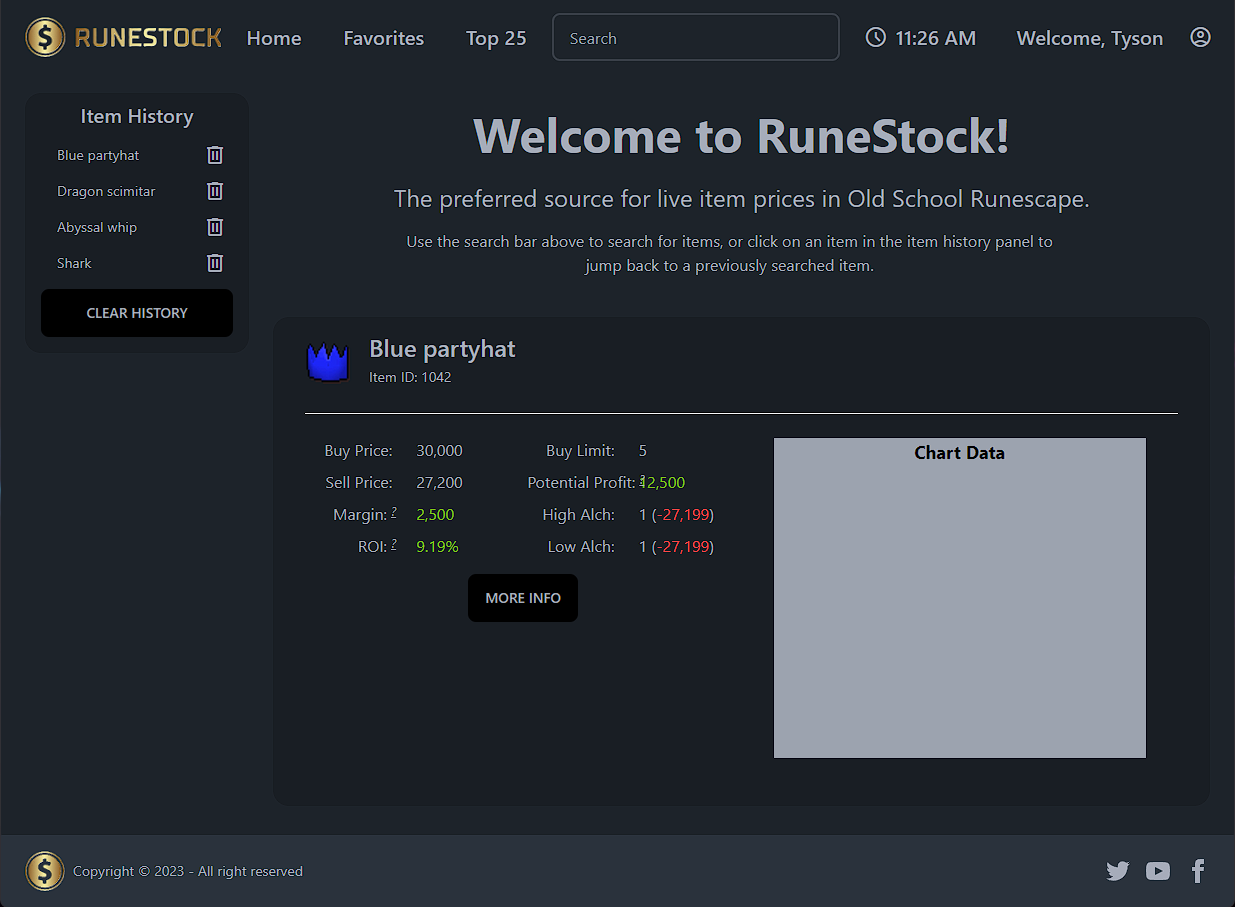Click the Buy Price value 30,000
Viewport: 1235px width, 907px height.
[x=439, y=451]
